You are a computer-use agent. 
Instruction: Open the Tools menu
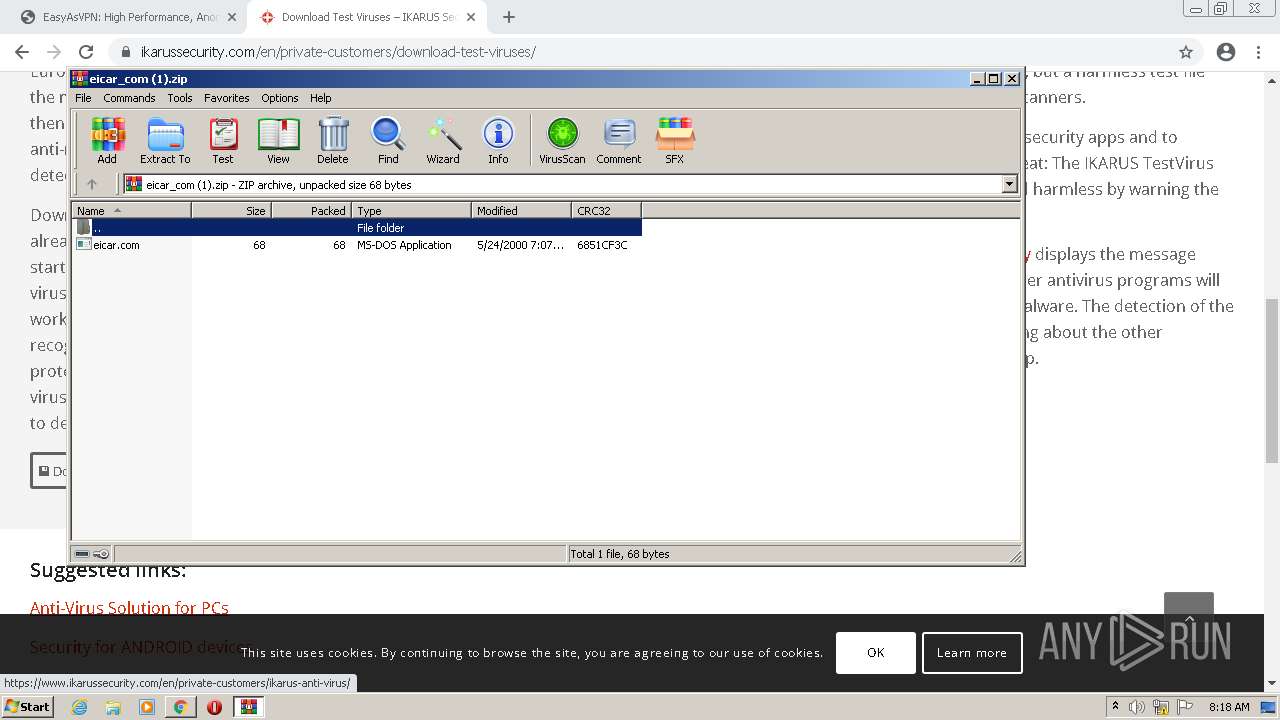(x=180, y=98)
